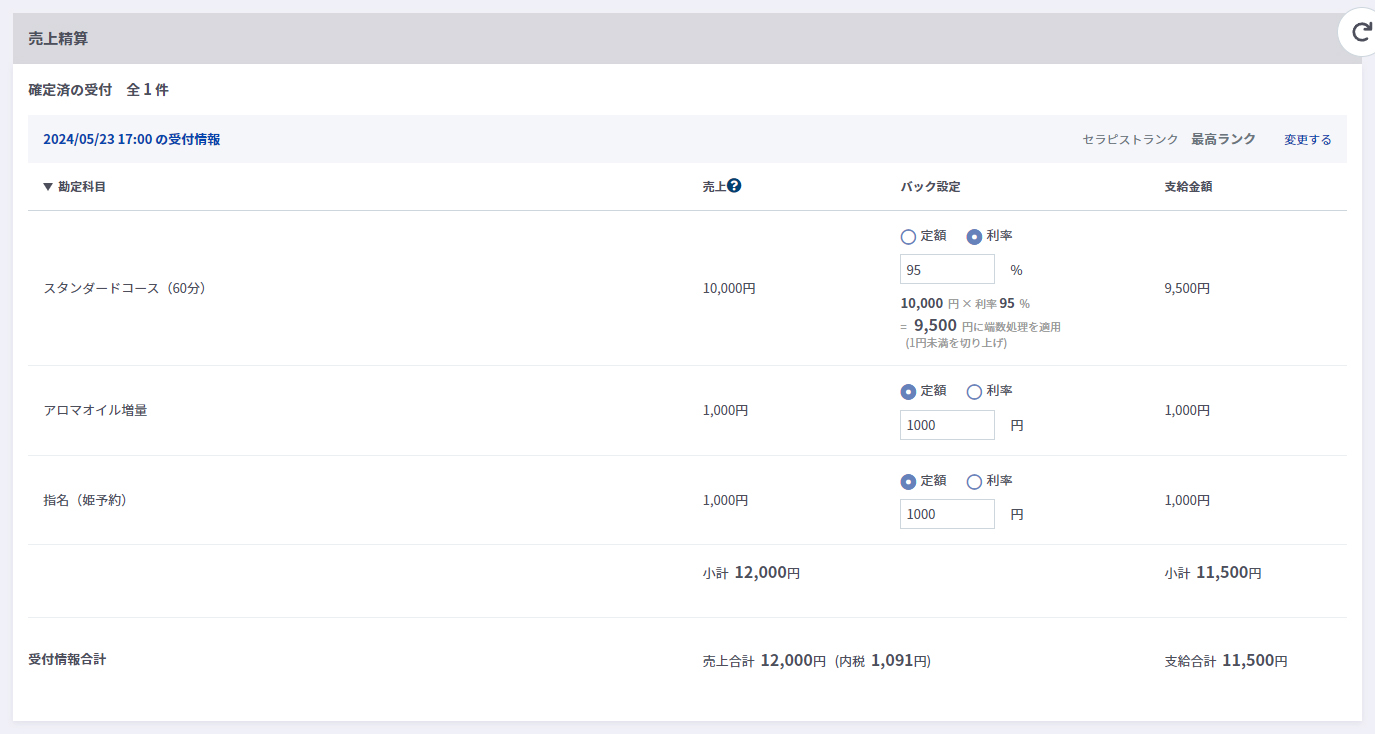Click the reload icon in the top-right corner
This screenshot has height=734, width=1375.
(x=1361, y=32)
